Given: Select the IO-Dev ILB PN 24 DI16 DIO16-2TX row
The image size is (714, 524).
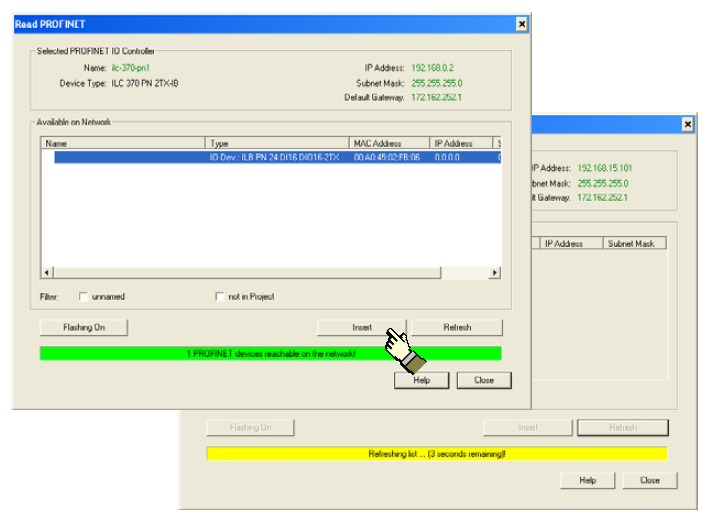Looking at the screenshot, I should tap(277, 158).
